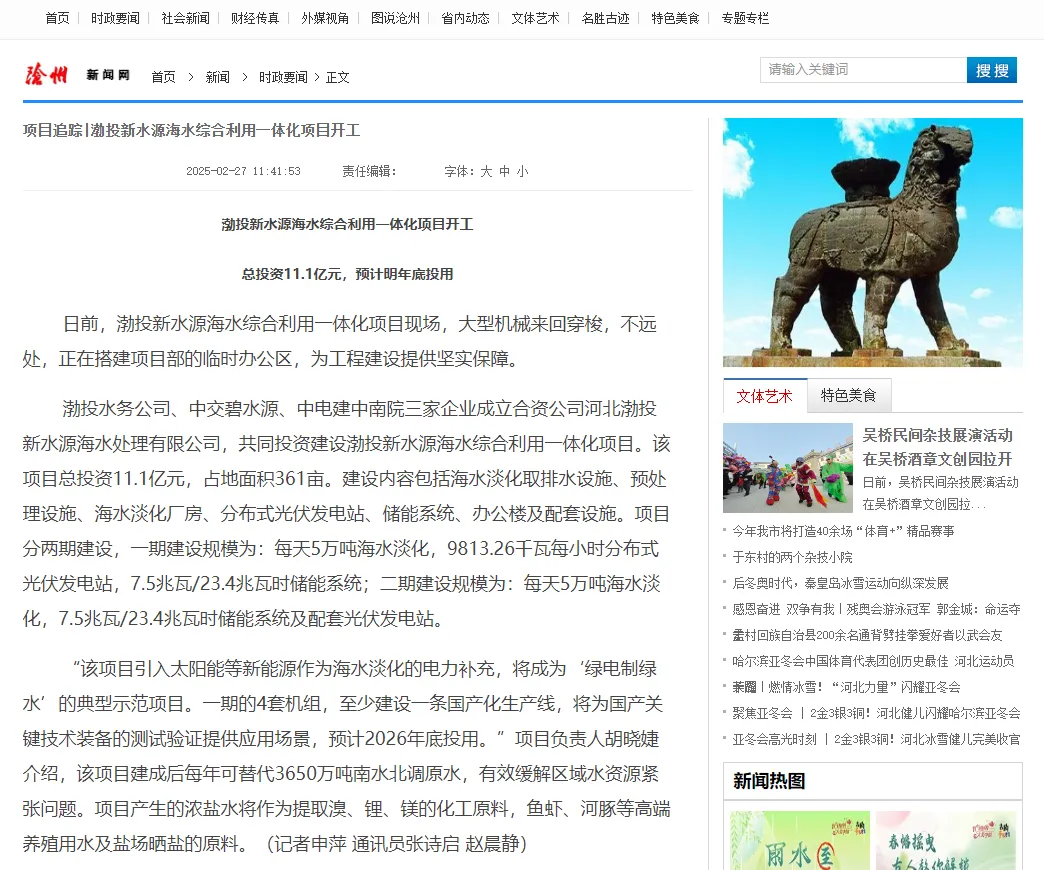Focus the 请输入关键词 search field
Screen dimensions: 1044x870
pyautogui.click(x=863, y=70)
